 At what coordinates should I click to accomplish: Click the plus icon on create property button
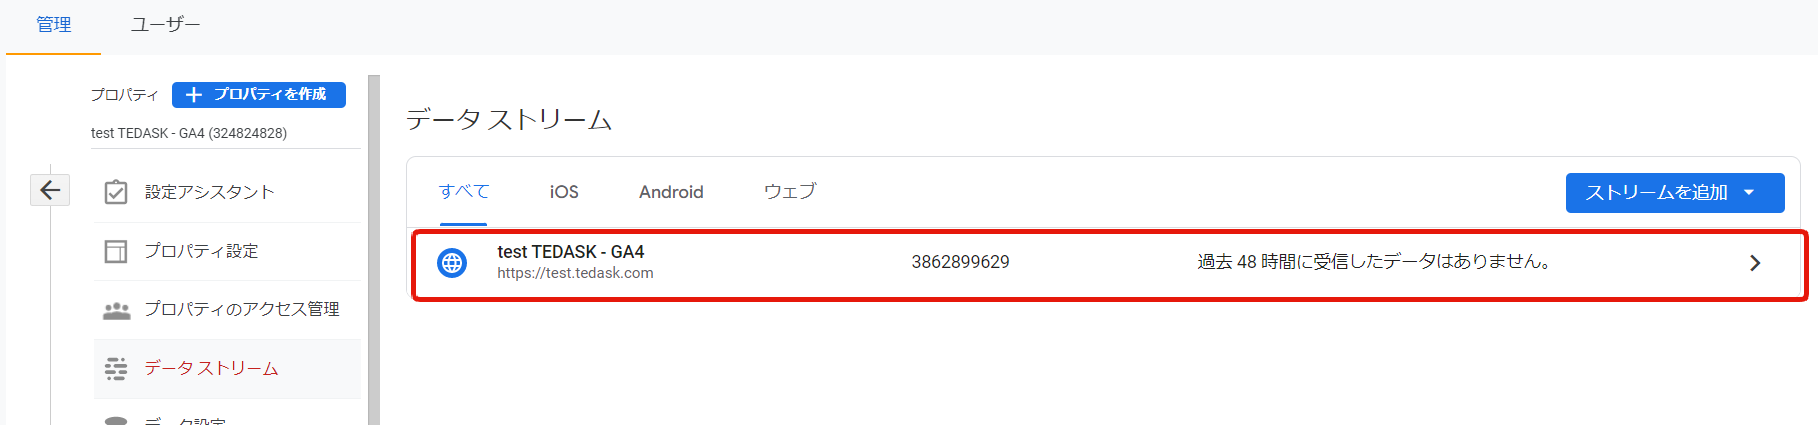coord(194,95)
